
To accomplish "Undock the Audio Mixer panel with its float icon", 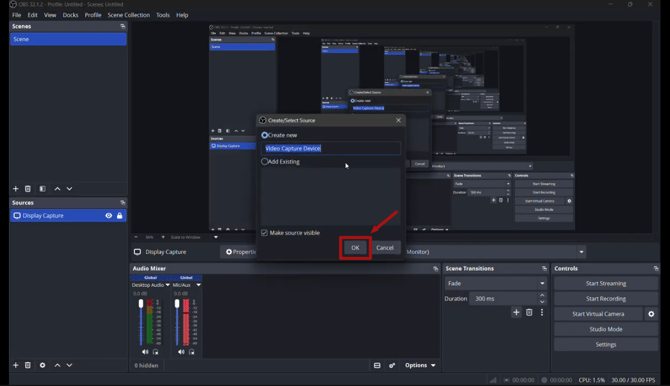I will click(x=435, y=268).
